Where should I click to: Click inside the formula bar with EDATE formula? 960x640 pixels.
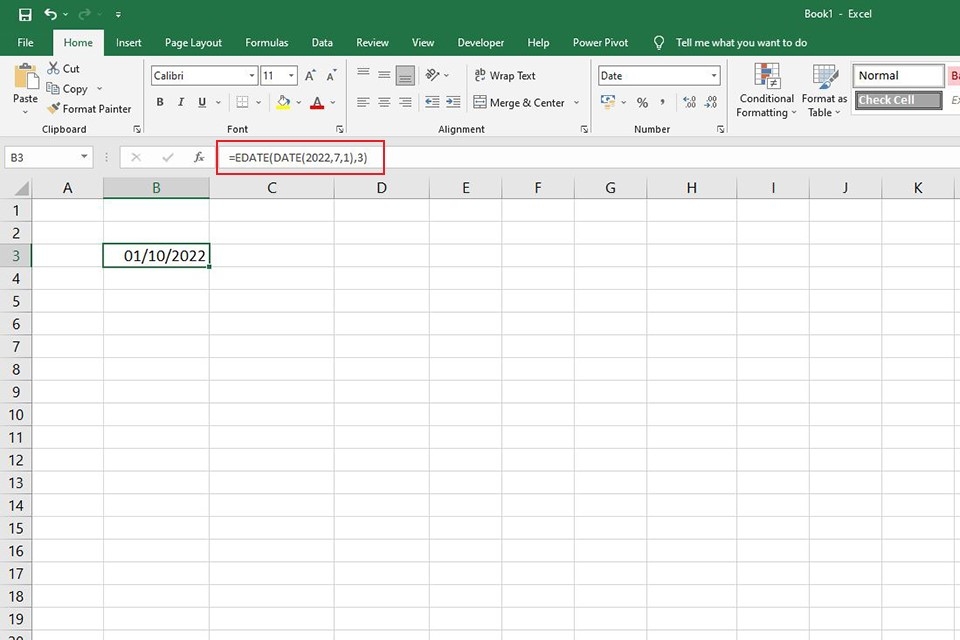pyautogui.click(x=500, y=158)
